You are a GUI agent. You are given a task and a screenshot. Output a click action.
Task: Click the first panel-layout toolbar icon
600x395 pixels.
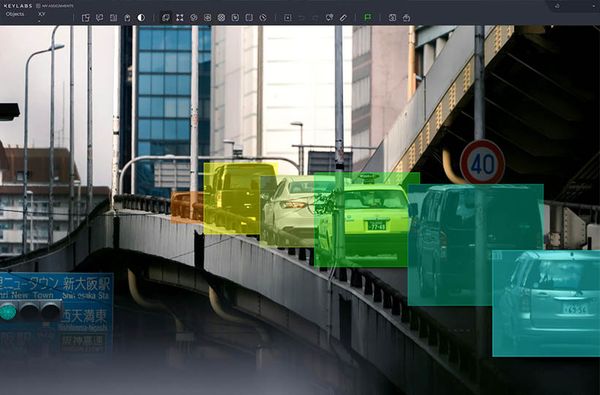pyautogui.click(x=86, y=18)
